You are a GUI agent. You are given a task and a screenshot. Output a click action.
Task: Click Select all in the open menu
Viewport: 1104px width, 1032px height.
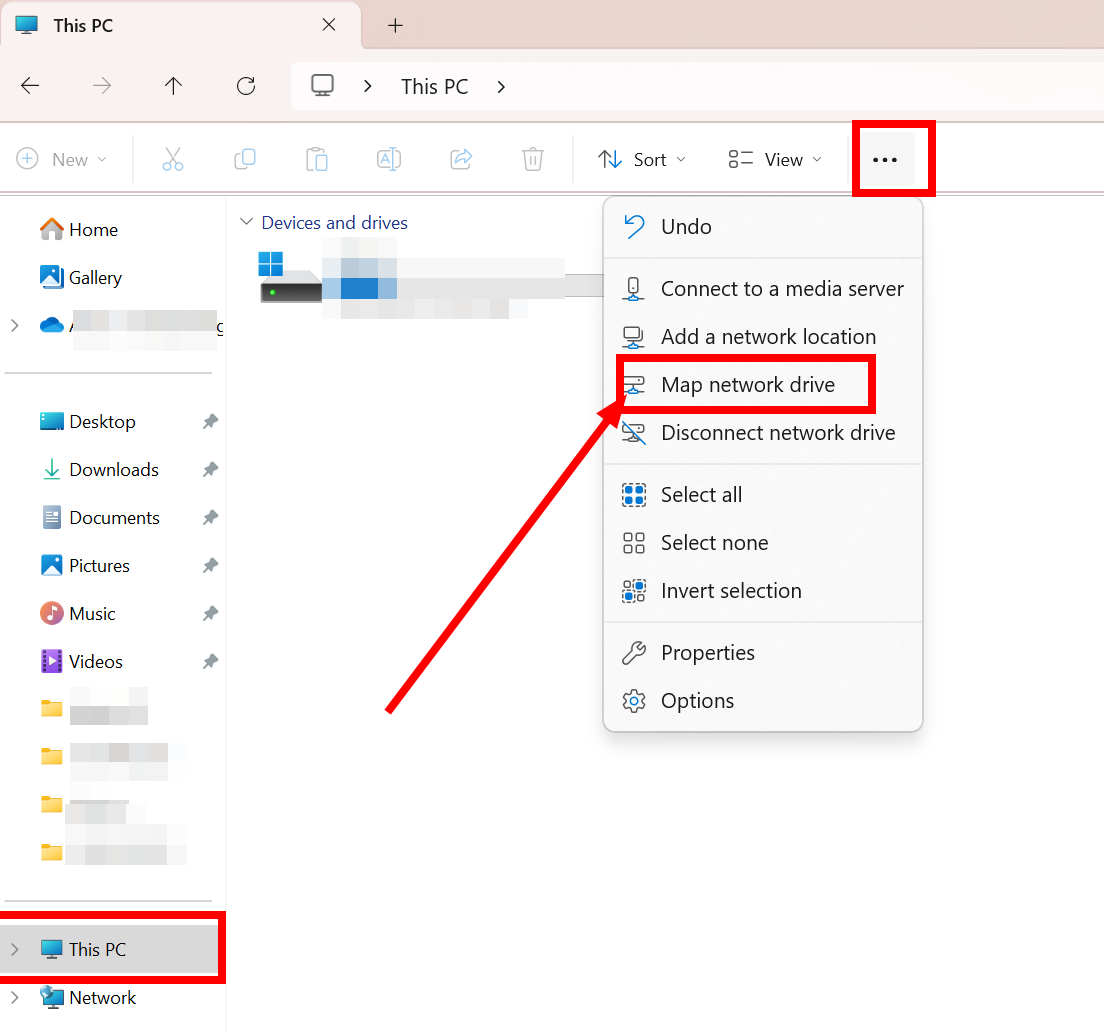pos(700,494)
